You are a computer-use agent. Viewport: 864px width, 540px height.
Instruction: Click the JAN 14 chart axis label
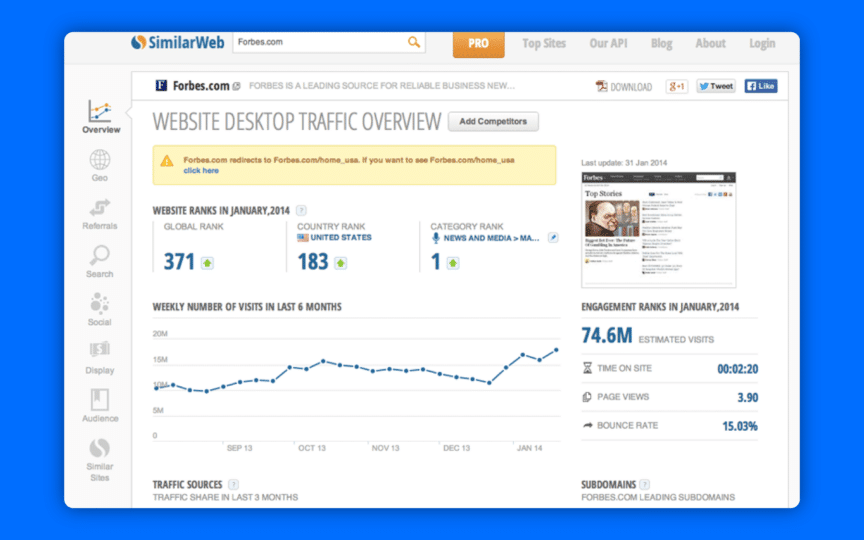pyautogui.click(x=530, y=448)
